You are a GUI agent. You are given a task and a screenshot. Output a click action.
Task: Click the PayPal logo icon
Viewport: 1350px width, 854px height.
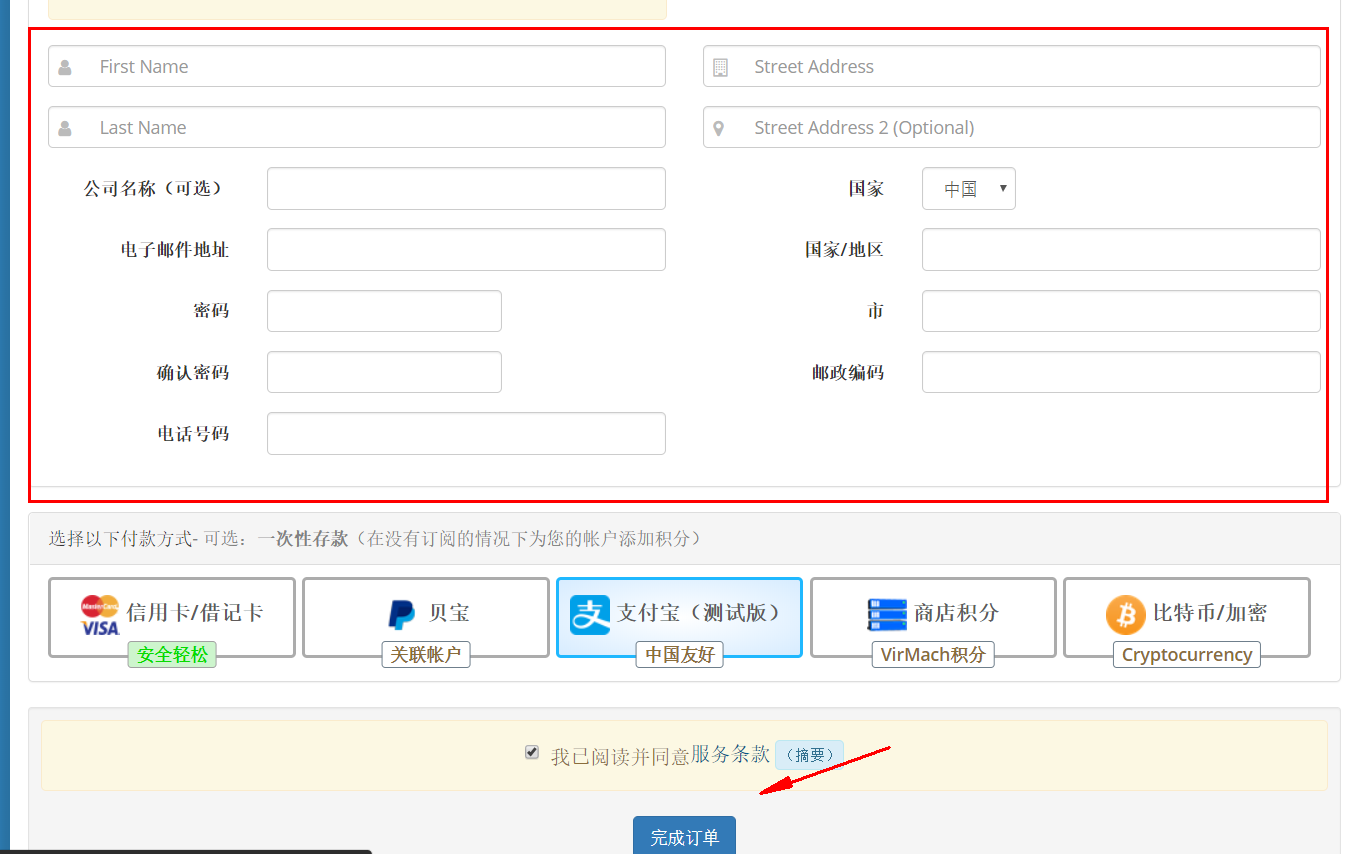(x=402, y=614)
